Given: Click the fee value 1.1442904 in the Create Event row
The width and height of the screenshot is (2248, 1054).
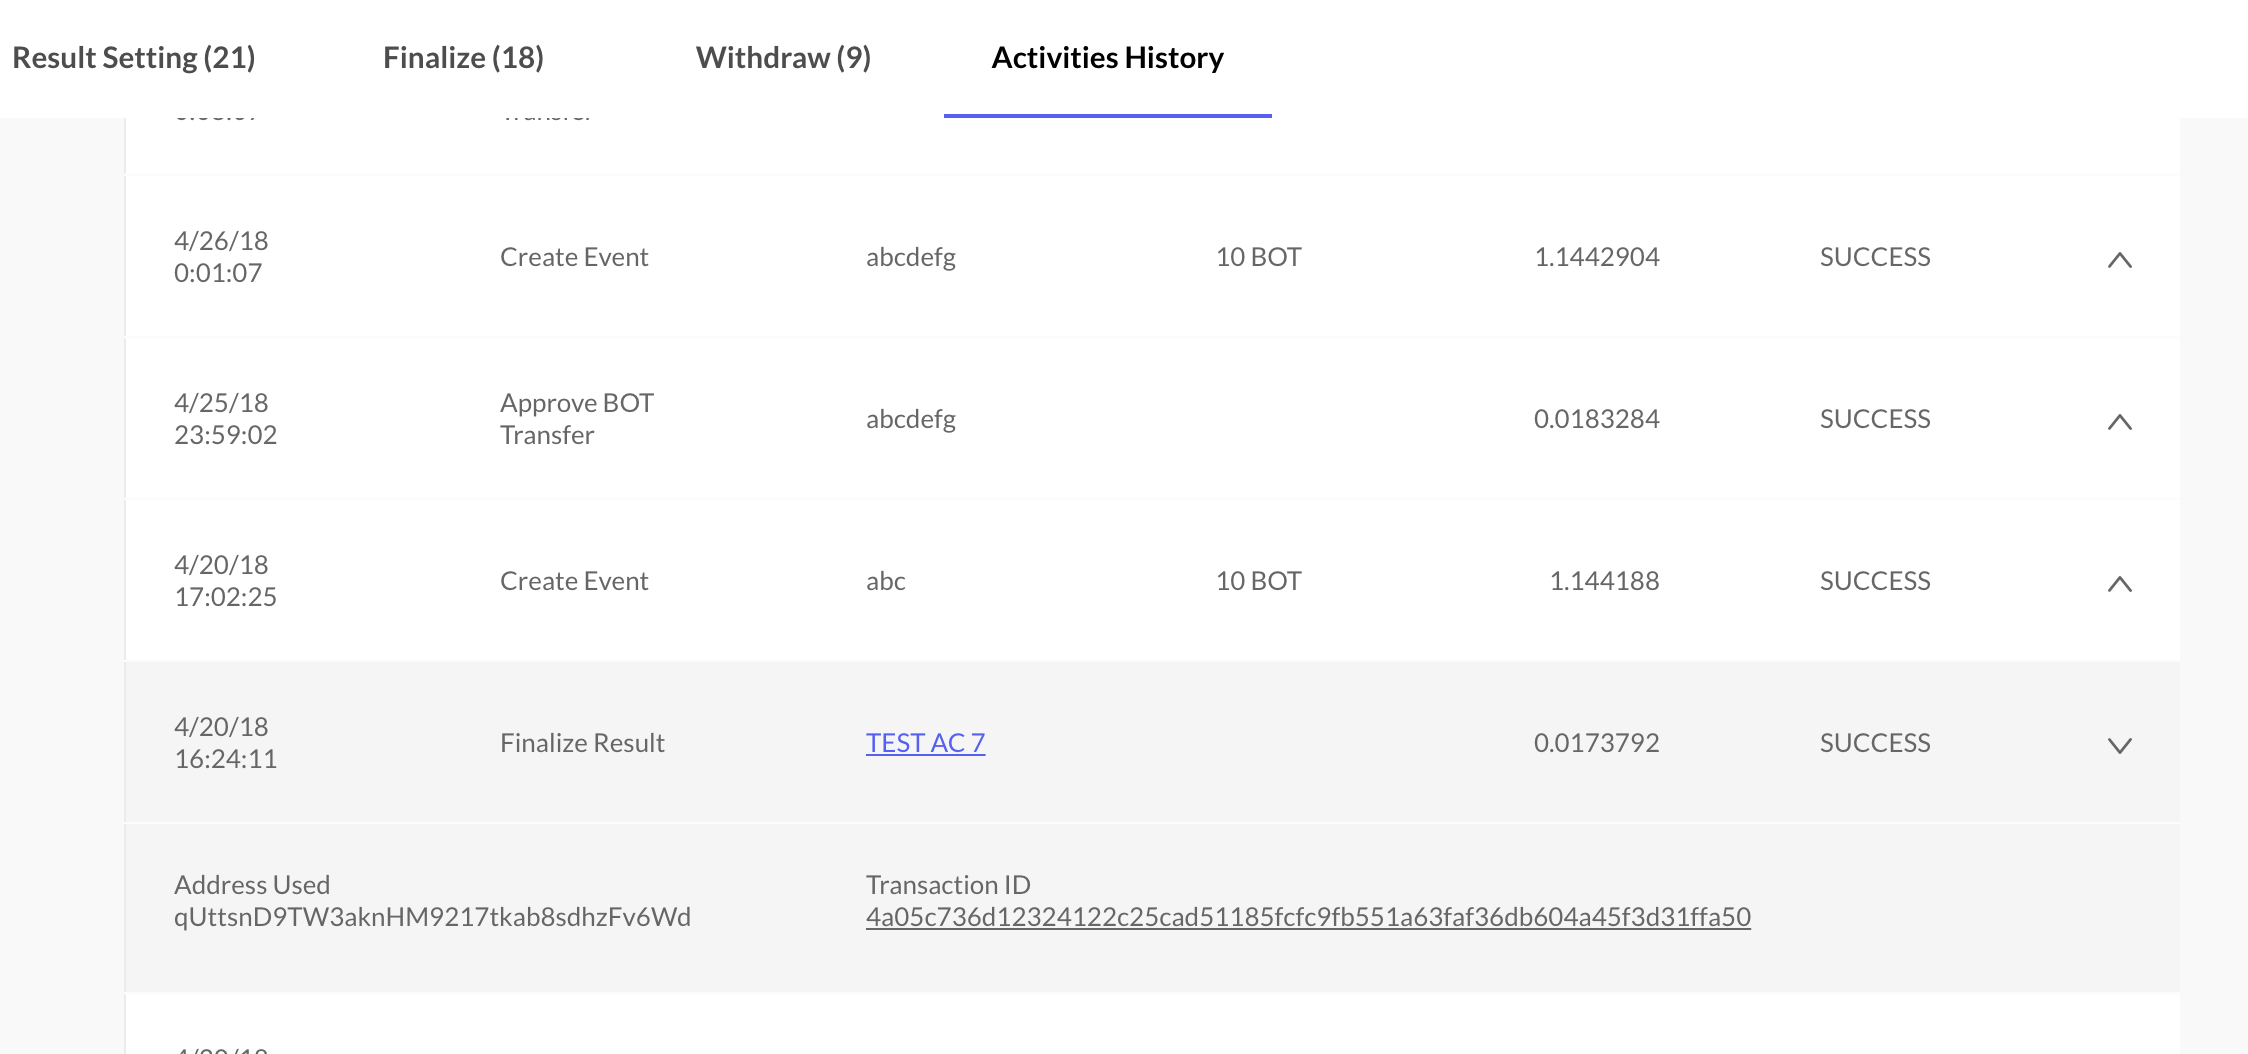Looking at the screenshot, I should (1596, 257).
